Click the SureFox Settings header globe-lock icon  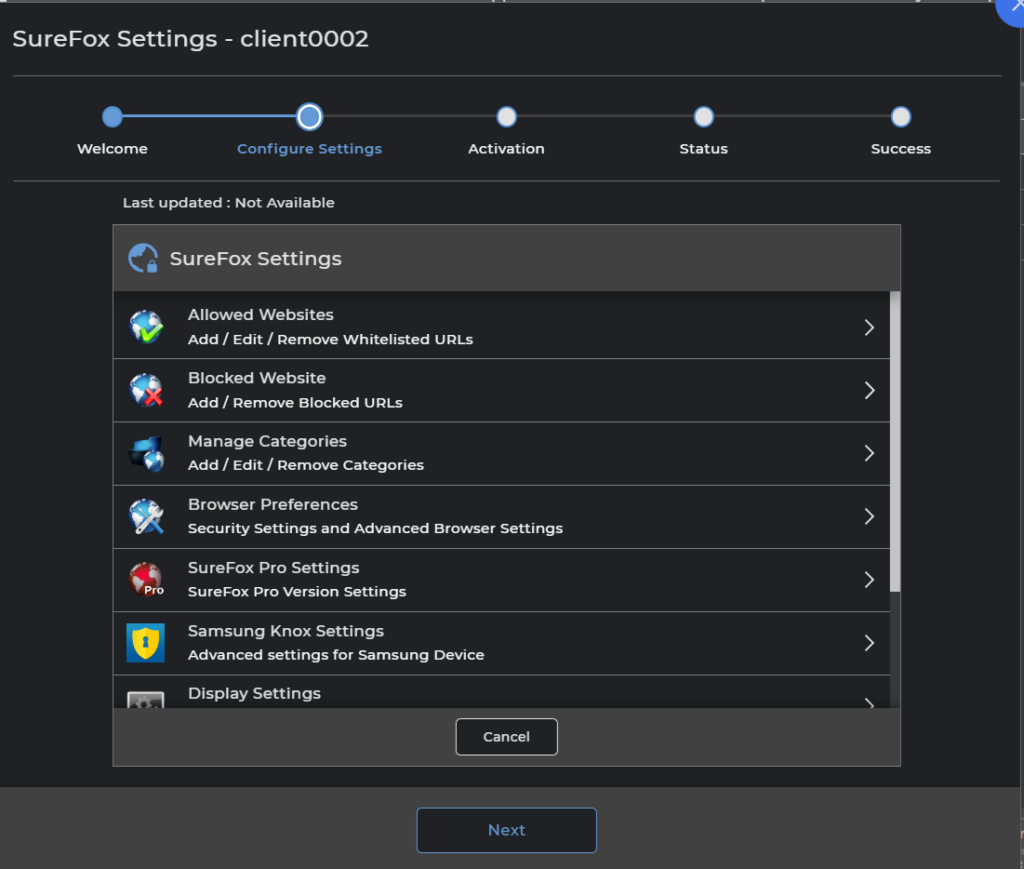(143, 259)
